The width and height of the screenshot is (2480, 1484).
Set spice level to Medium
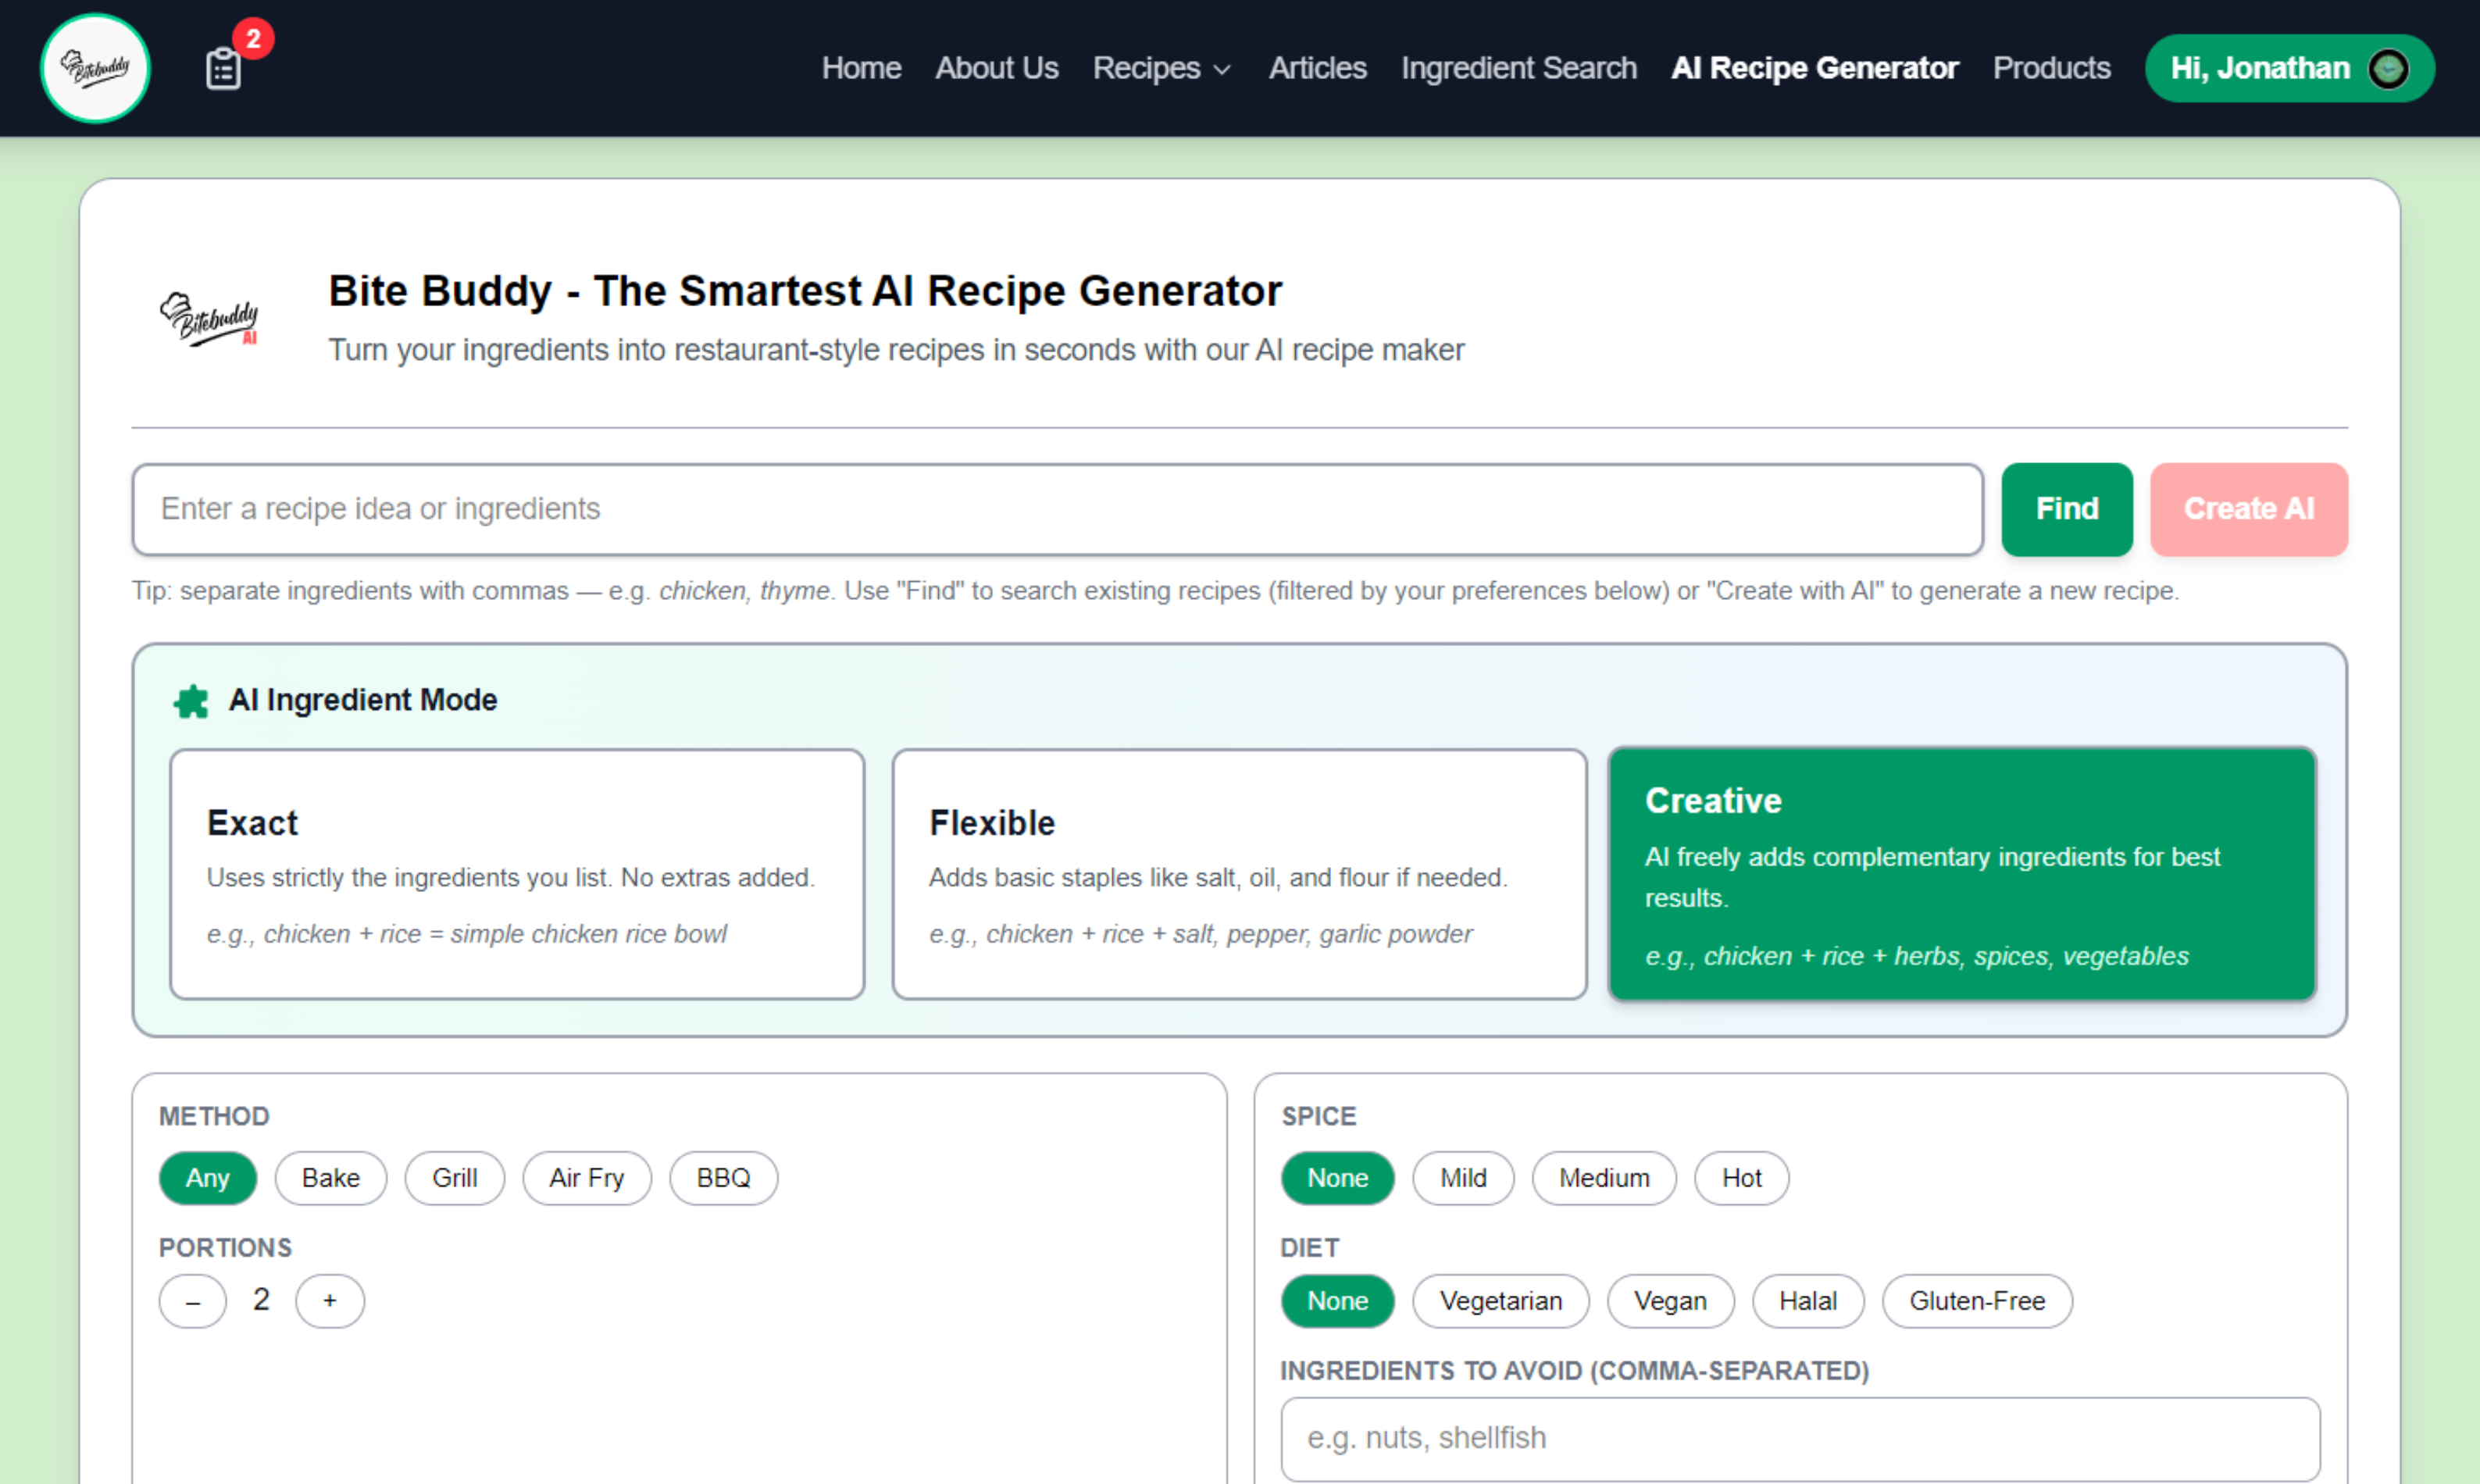pyautogui.click(x=1603, y=1178)
